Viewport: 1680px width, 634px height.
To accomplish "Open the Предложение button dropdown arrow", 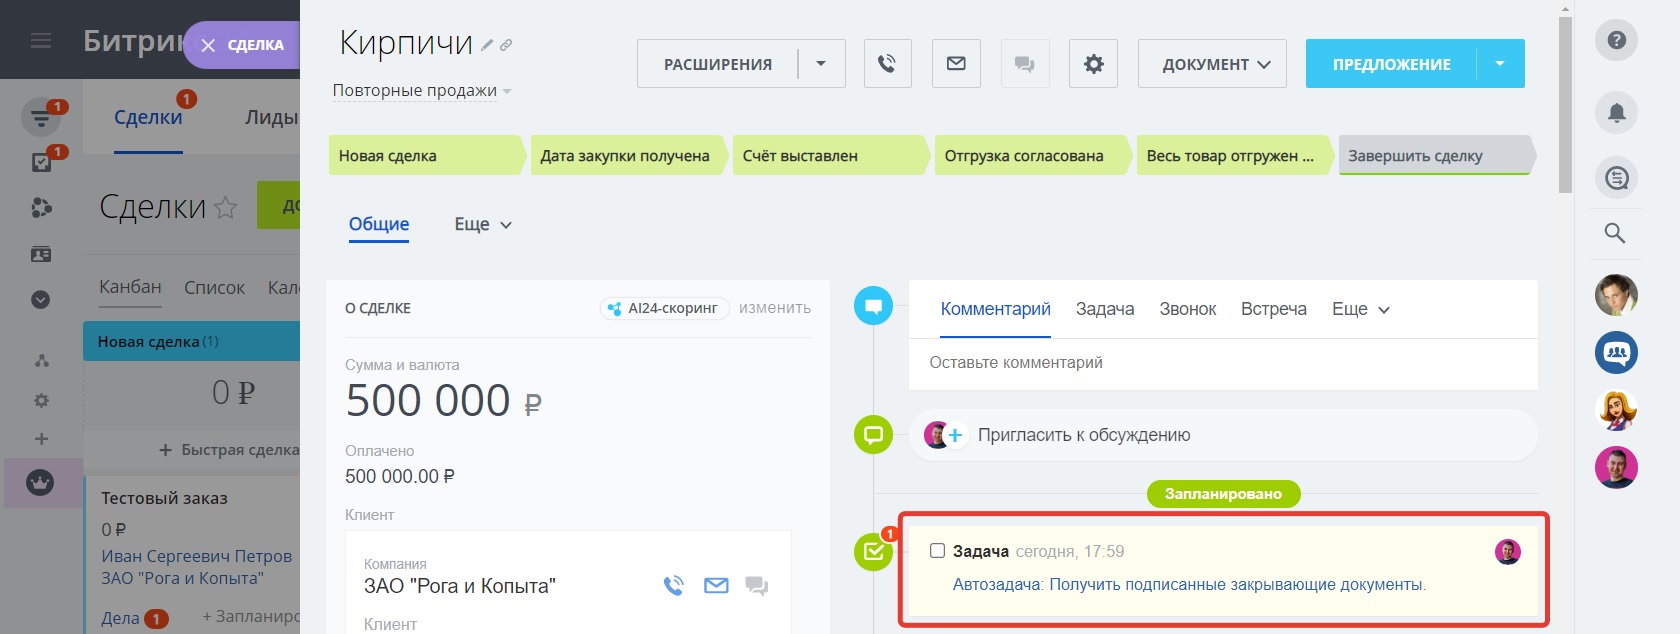I will 1500,64.
